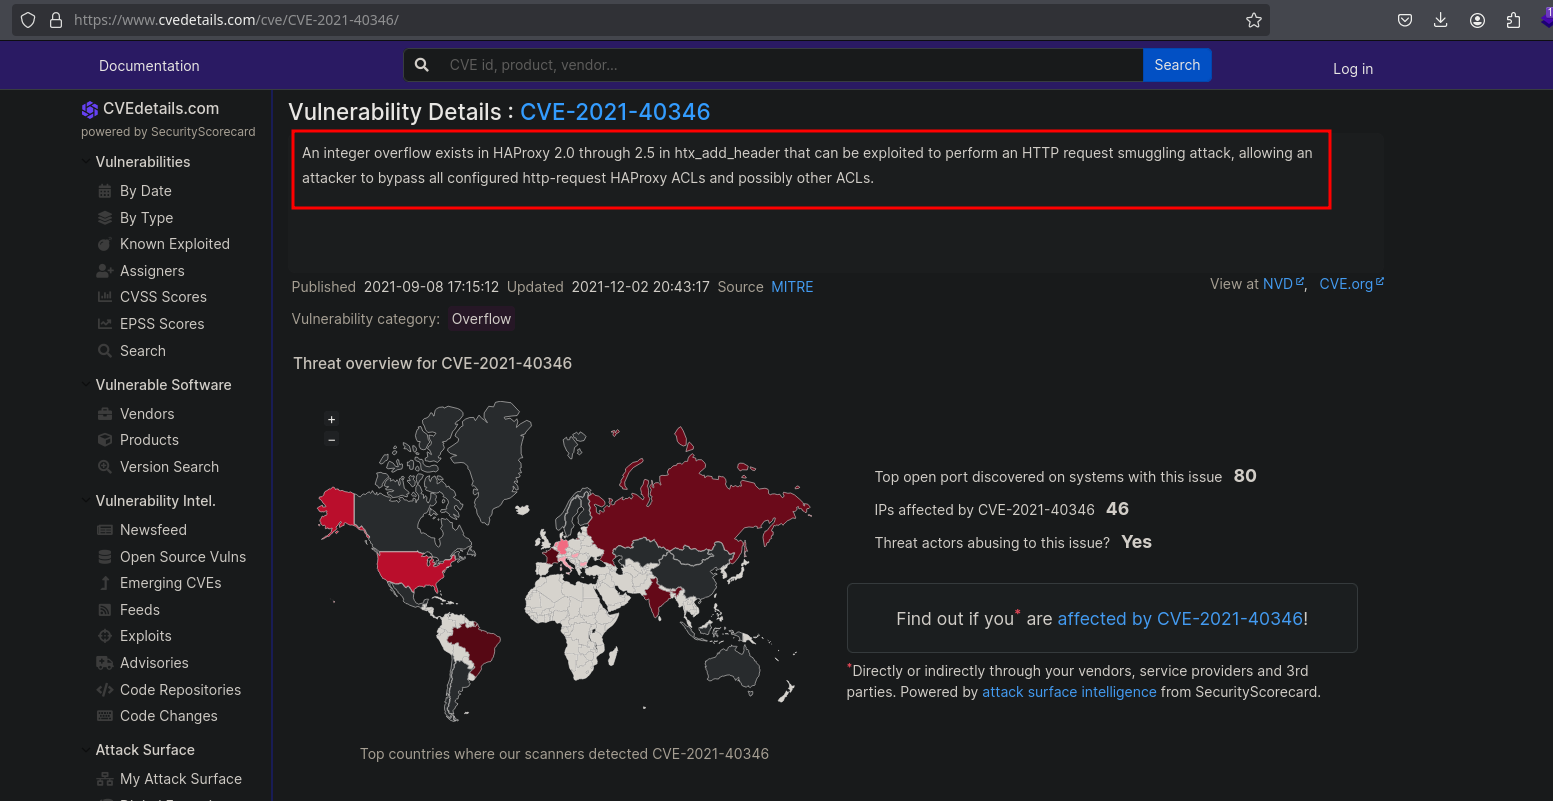1553x801 pixels.
Task: Click the Code Changes keyboard icon
Action: click(105, 716)
